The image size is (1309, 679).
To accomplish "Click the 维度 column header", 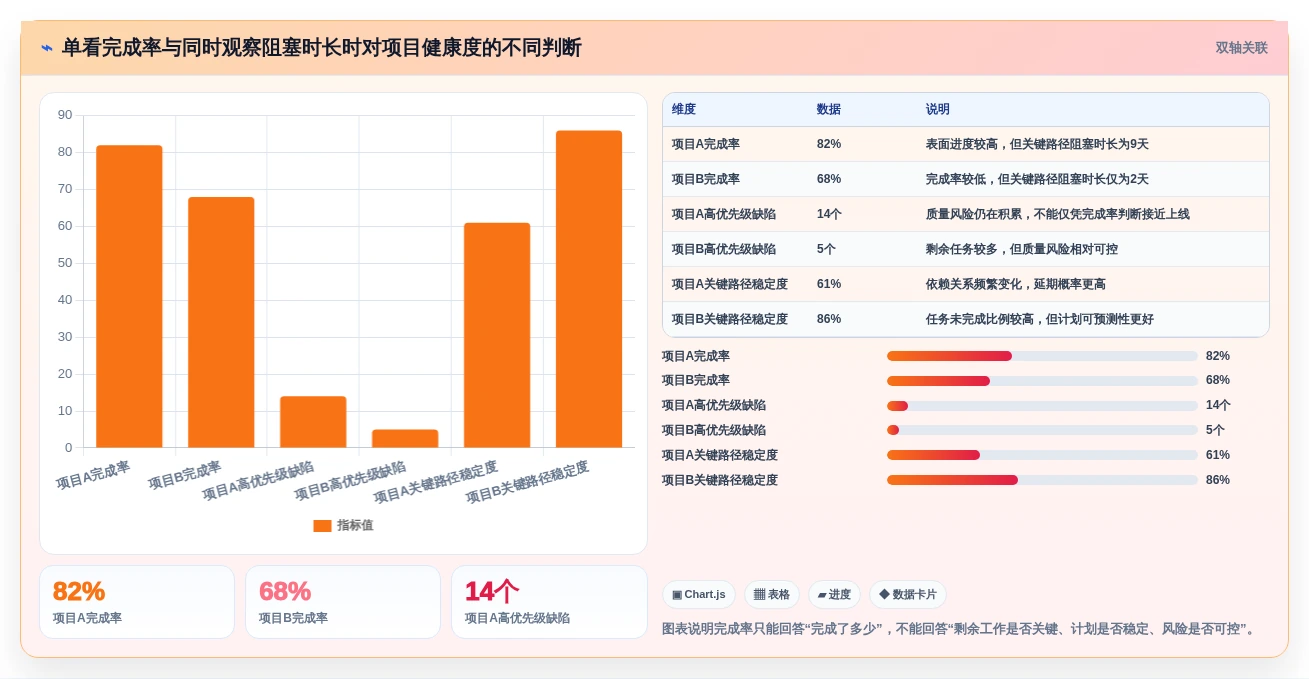I will click(x=684, y=110).
